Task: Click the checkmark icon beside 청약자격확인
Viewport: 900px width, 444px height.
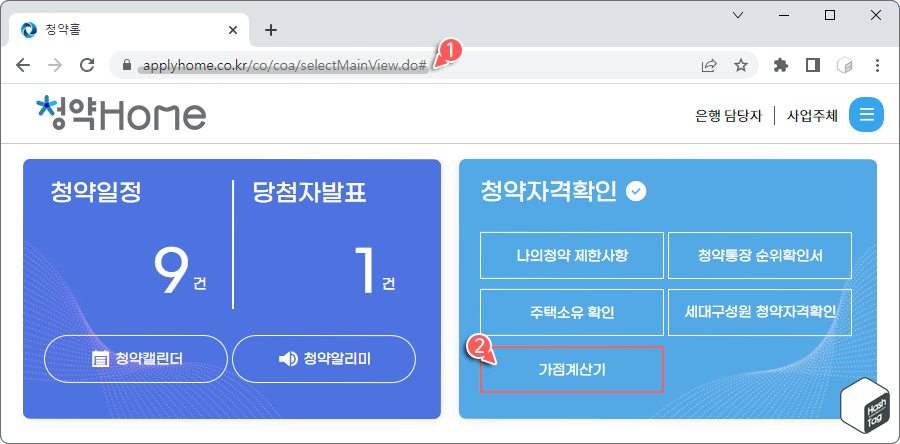Action: (x=636, y=191)
